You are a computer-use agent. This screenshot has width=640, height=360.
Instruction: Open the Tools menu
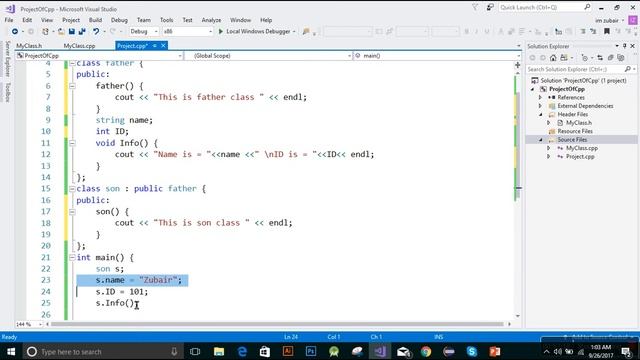(x=167, y=20)
